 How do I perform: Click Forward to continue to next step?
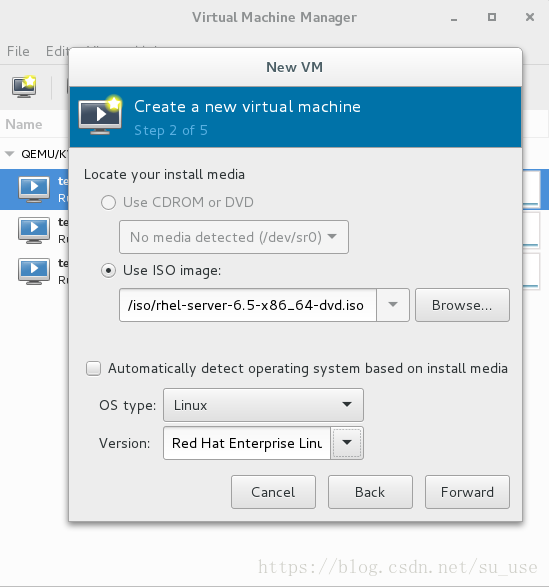467,492
